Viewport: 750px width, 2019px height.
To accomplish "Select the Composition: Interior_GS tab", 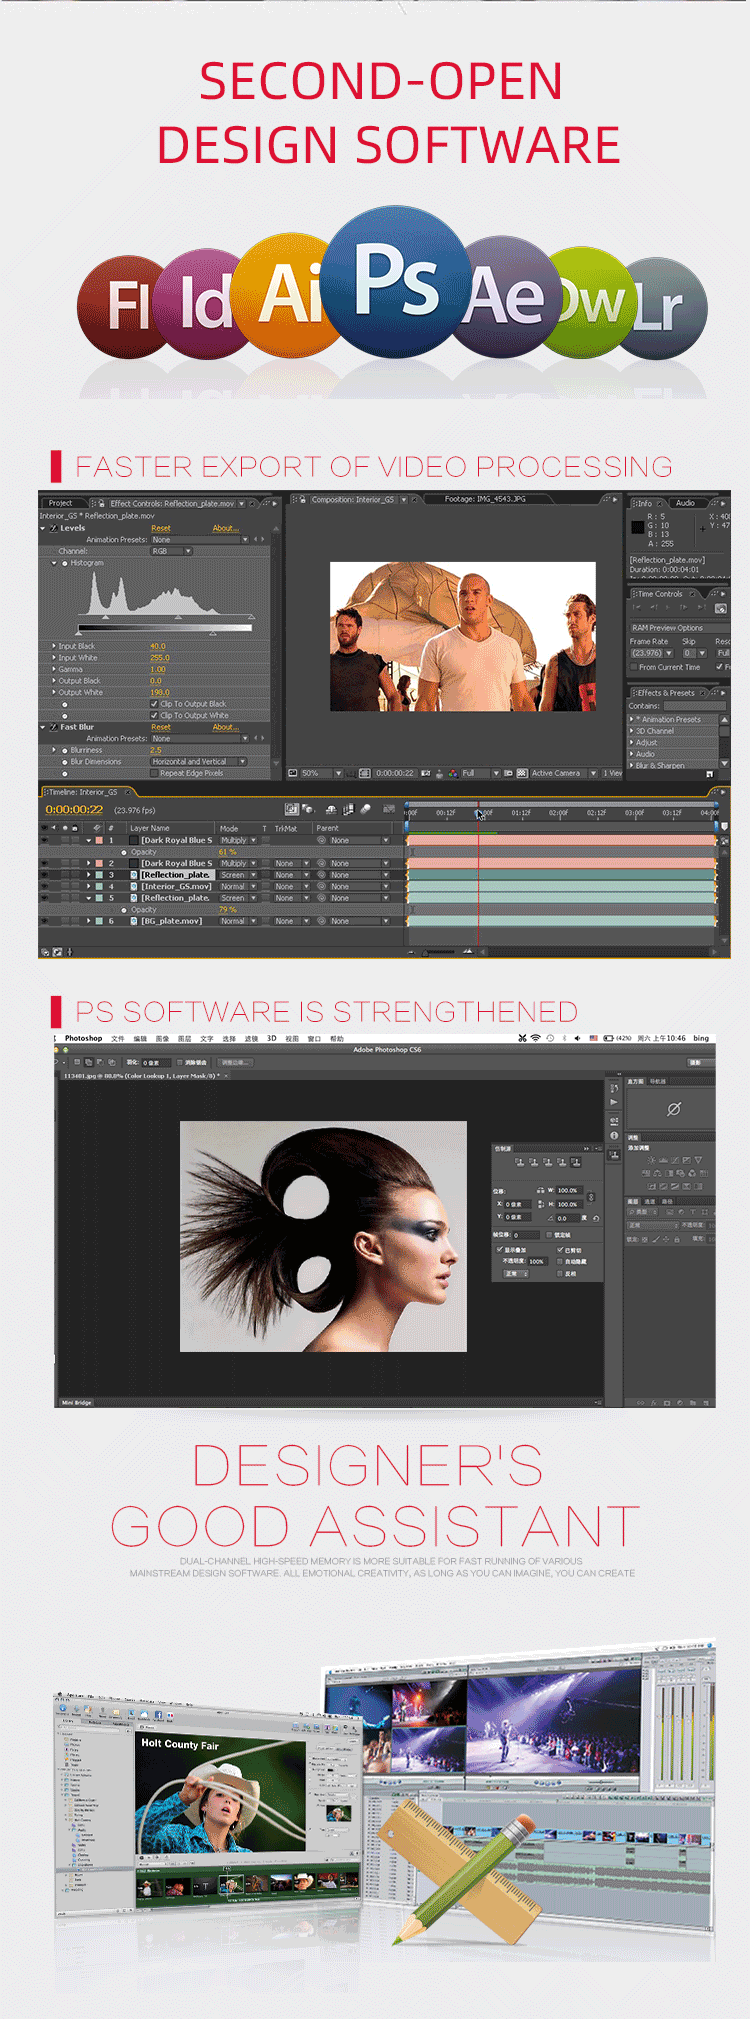I will pos(352,499).
